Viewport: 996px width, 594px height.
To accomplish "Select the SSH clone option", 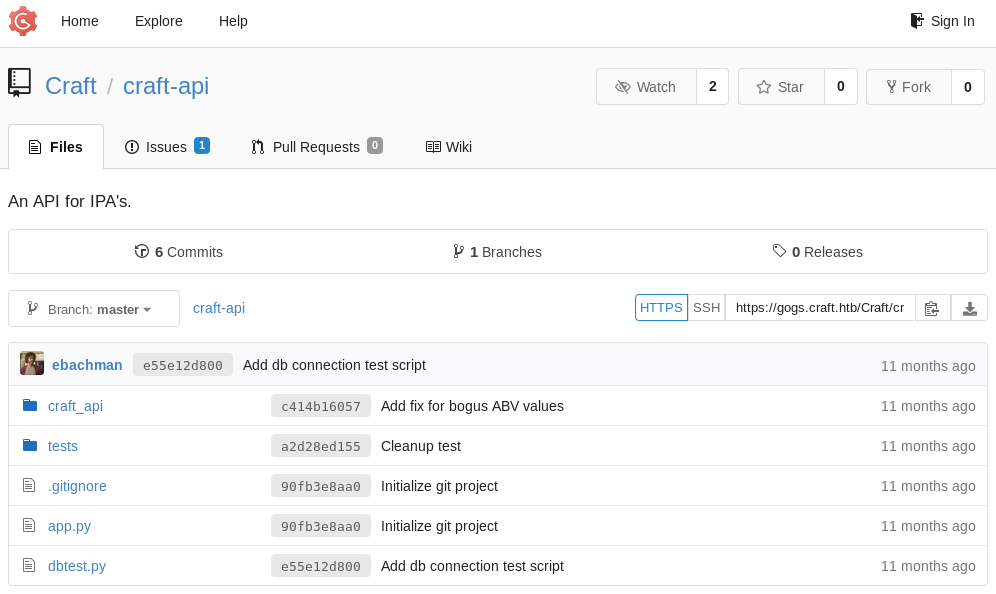I will pyautogui.click(x=706, y=307).
